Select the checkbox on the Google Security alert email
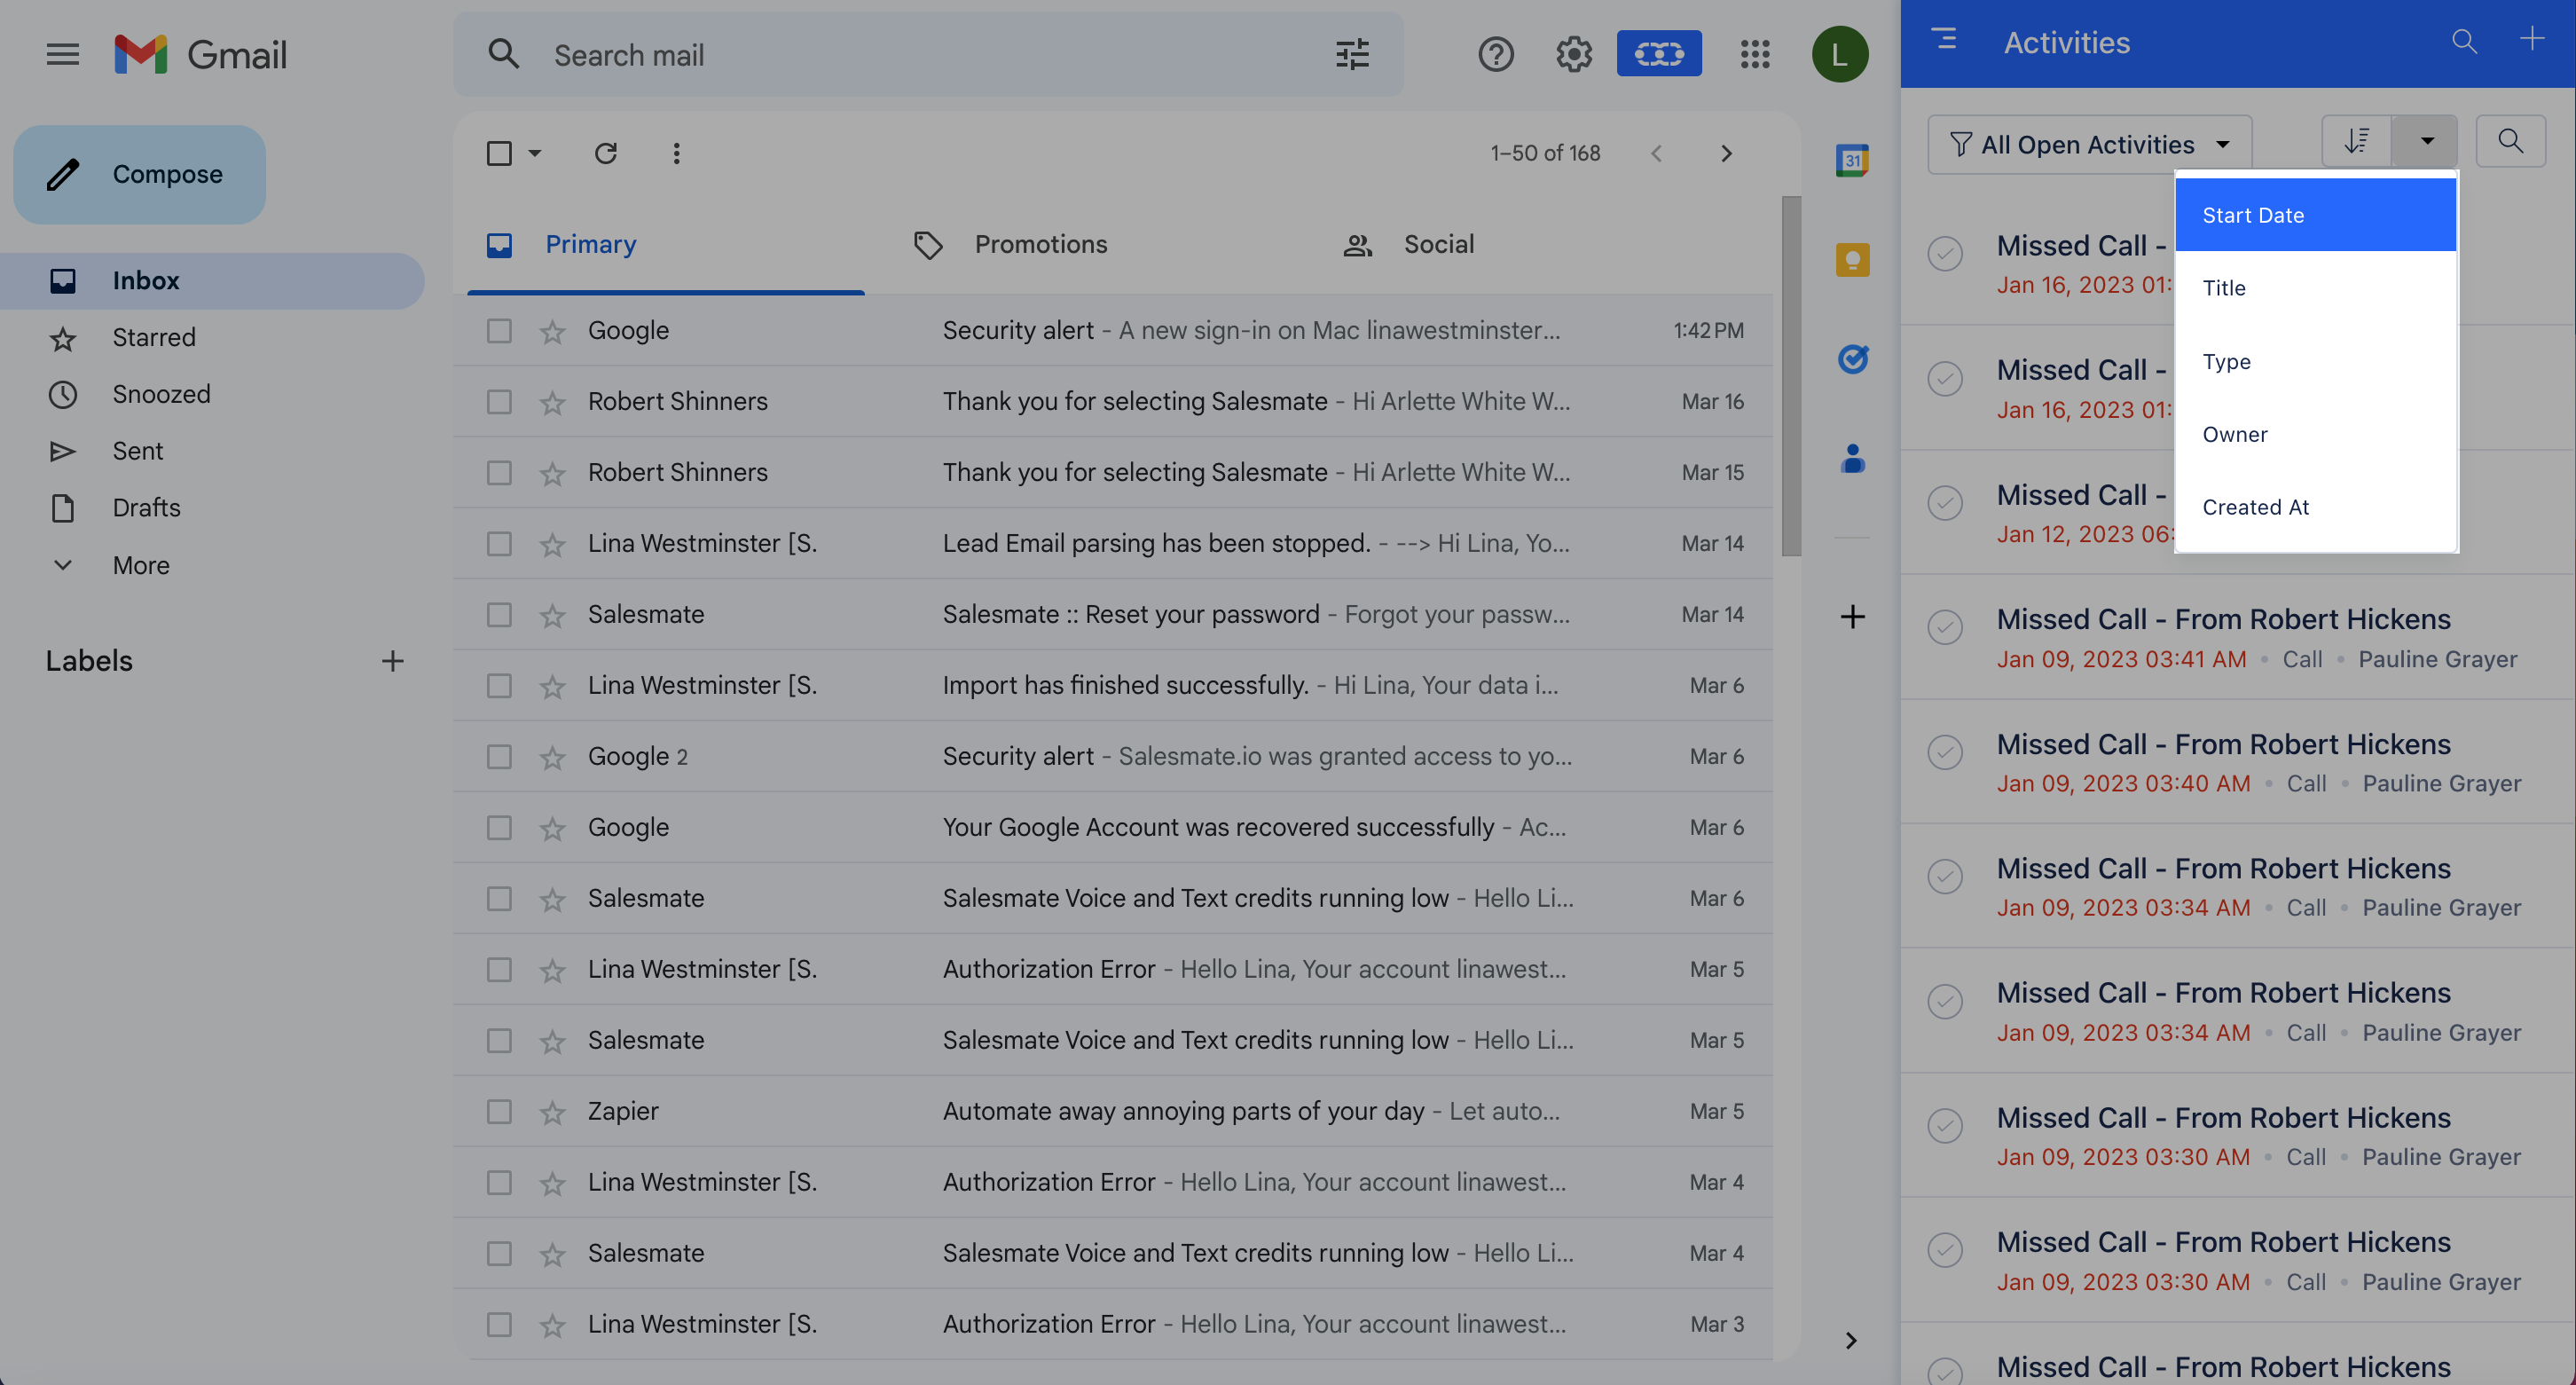This screenshot has height=1385, width=2576. pos(499,330)
